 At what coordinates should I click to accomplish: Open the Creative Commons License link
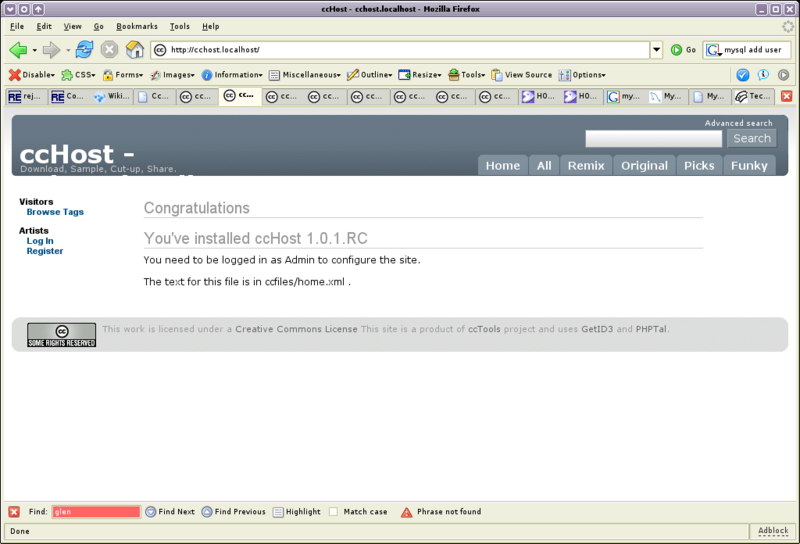(x=296, y=329)
